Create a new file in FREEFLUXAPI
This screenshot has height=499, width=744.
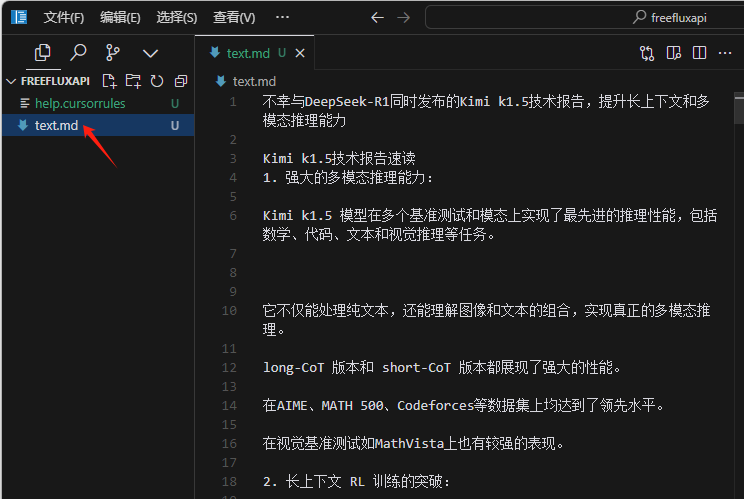[x=109, y=81]
